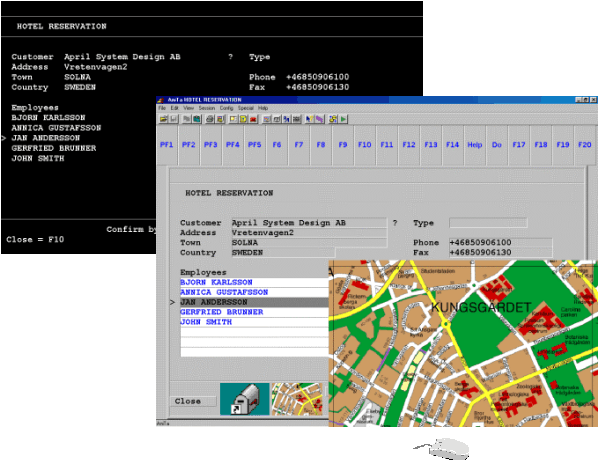Open the small map thumbnail beside mailbox

(x=297, y=399)
